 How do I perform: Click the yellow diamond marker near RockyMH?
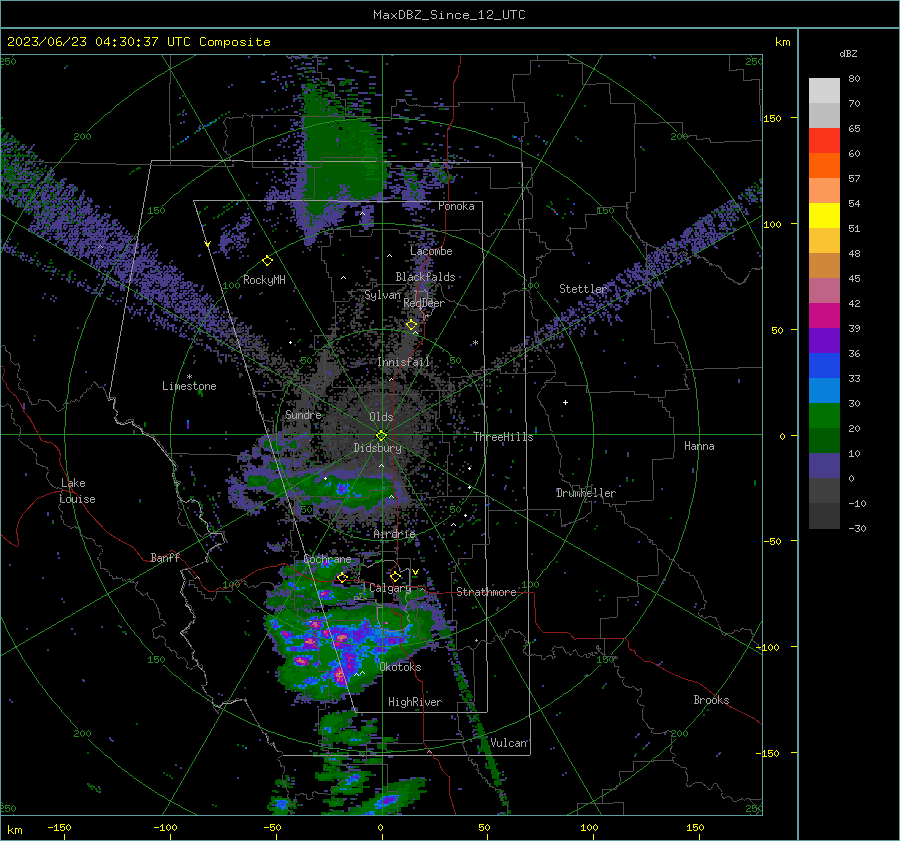267,261
